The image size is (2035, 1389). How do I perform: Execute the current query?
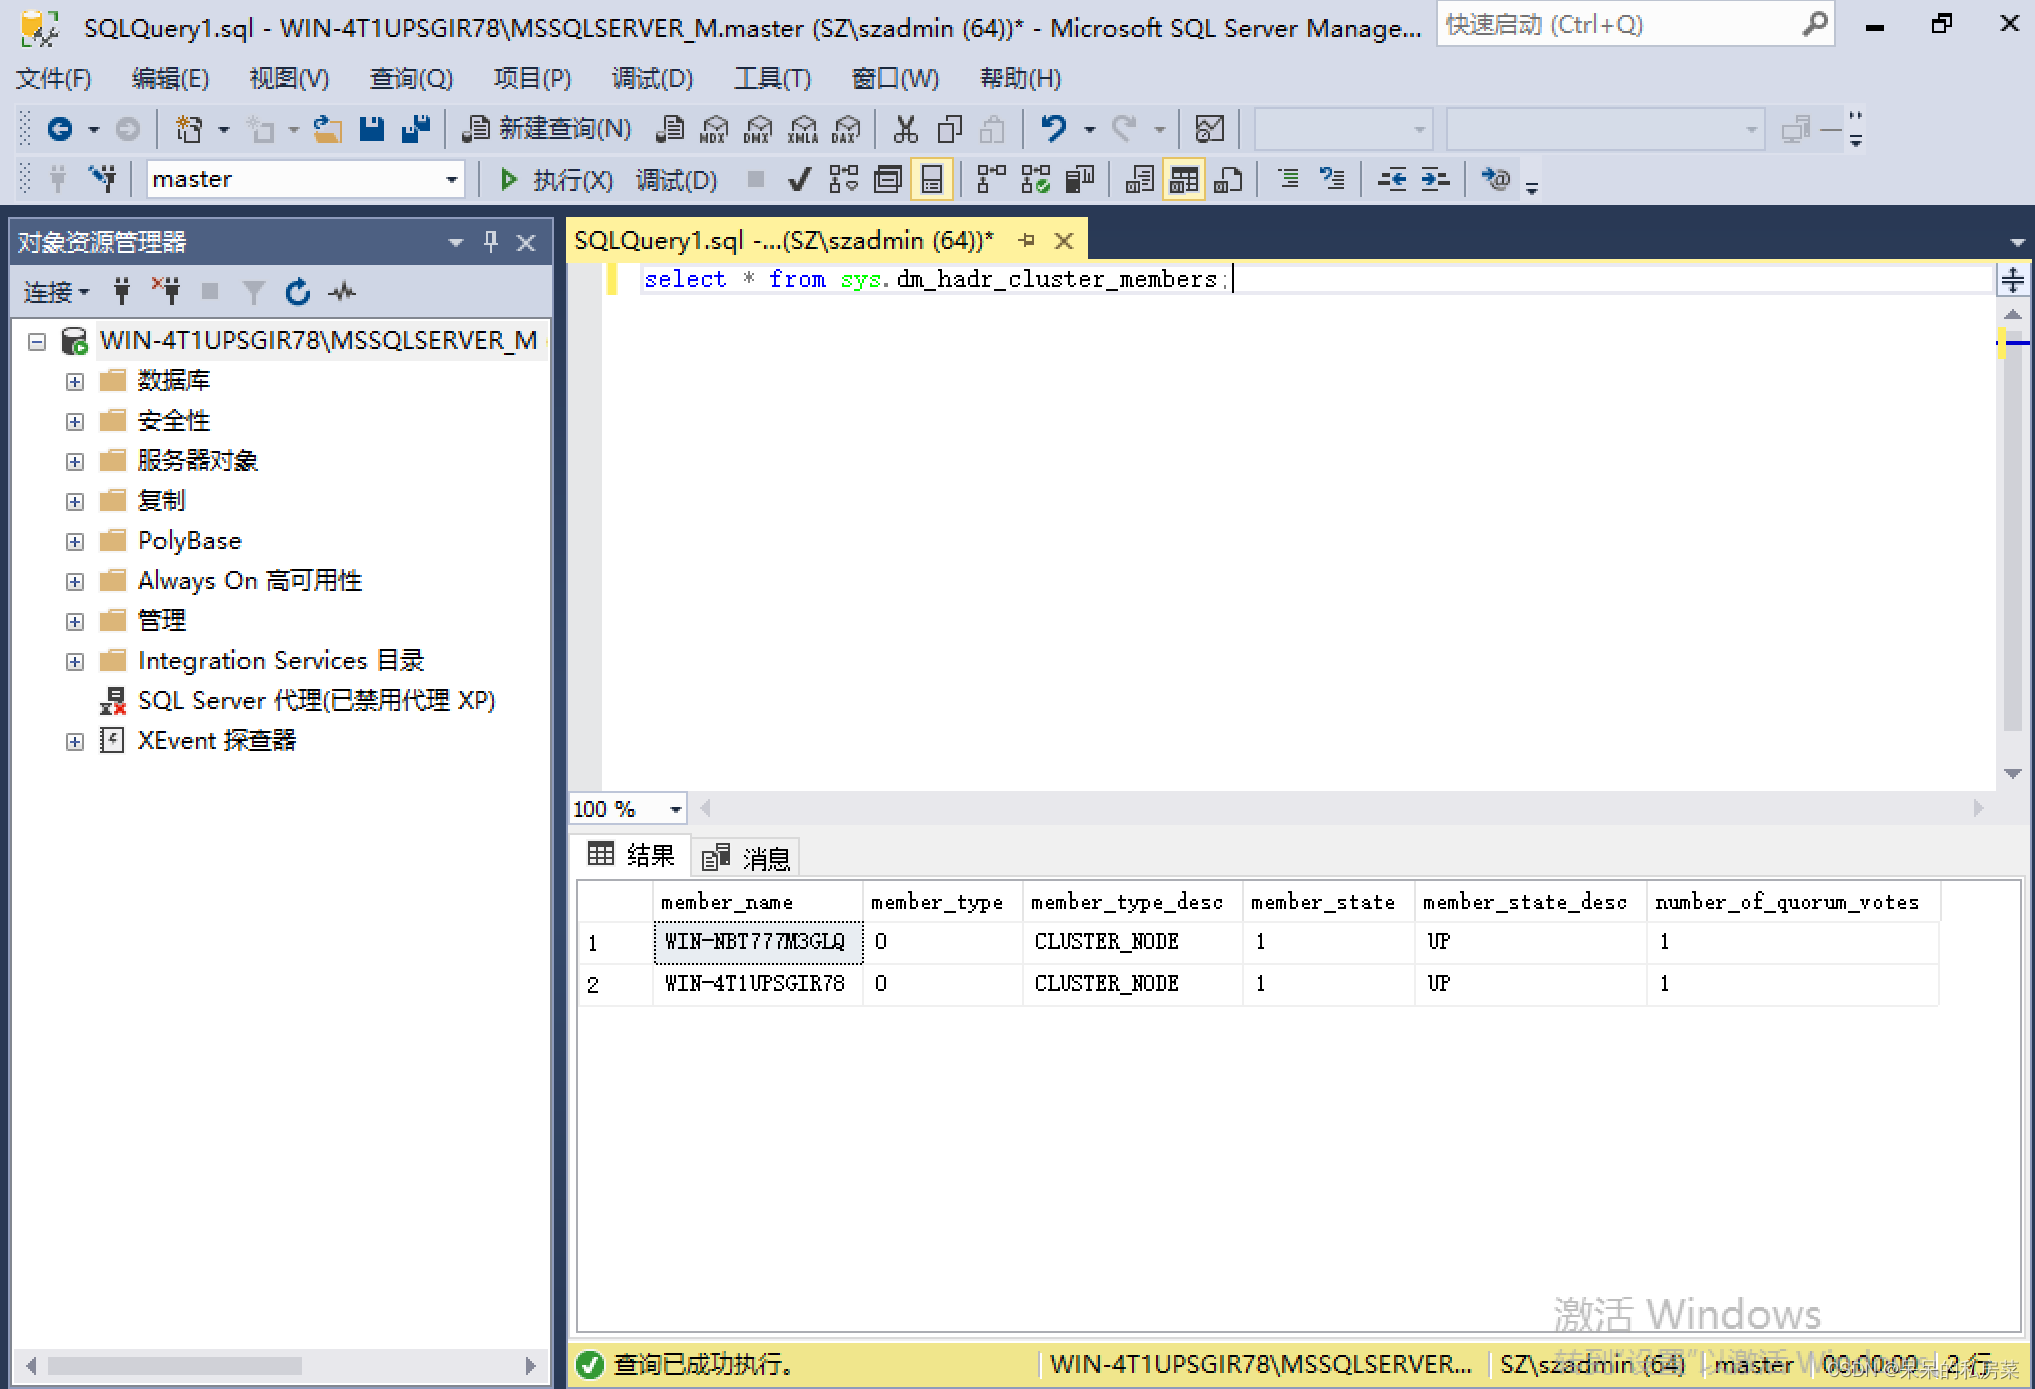click(556, 180)
